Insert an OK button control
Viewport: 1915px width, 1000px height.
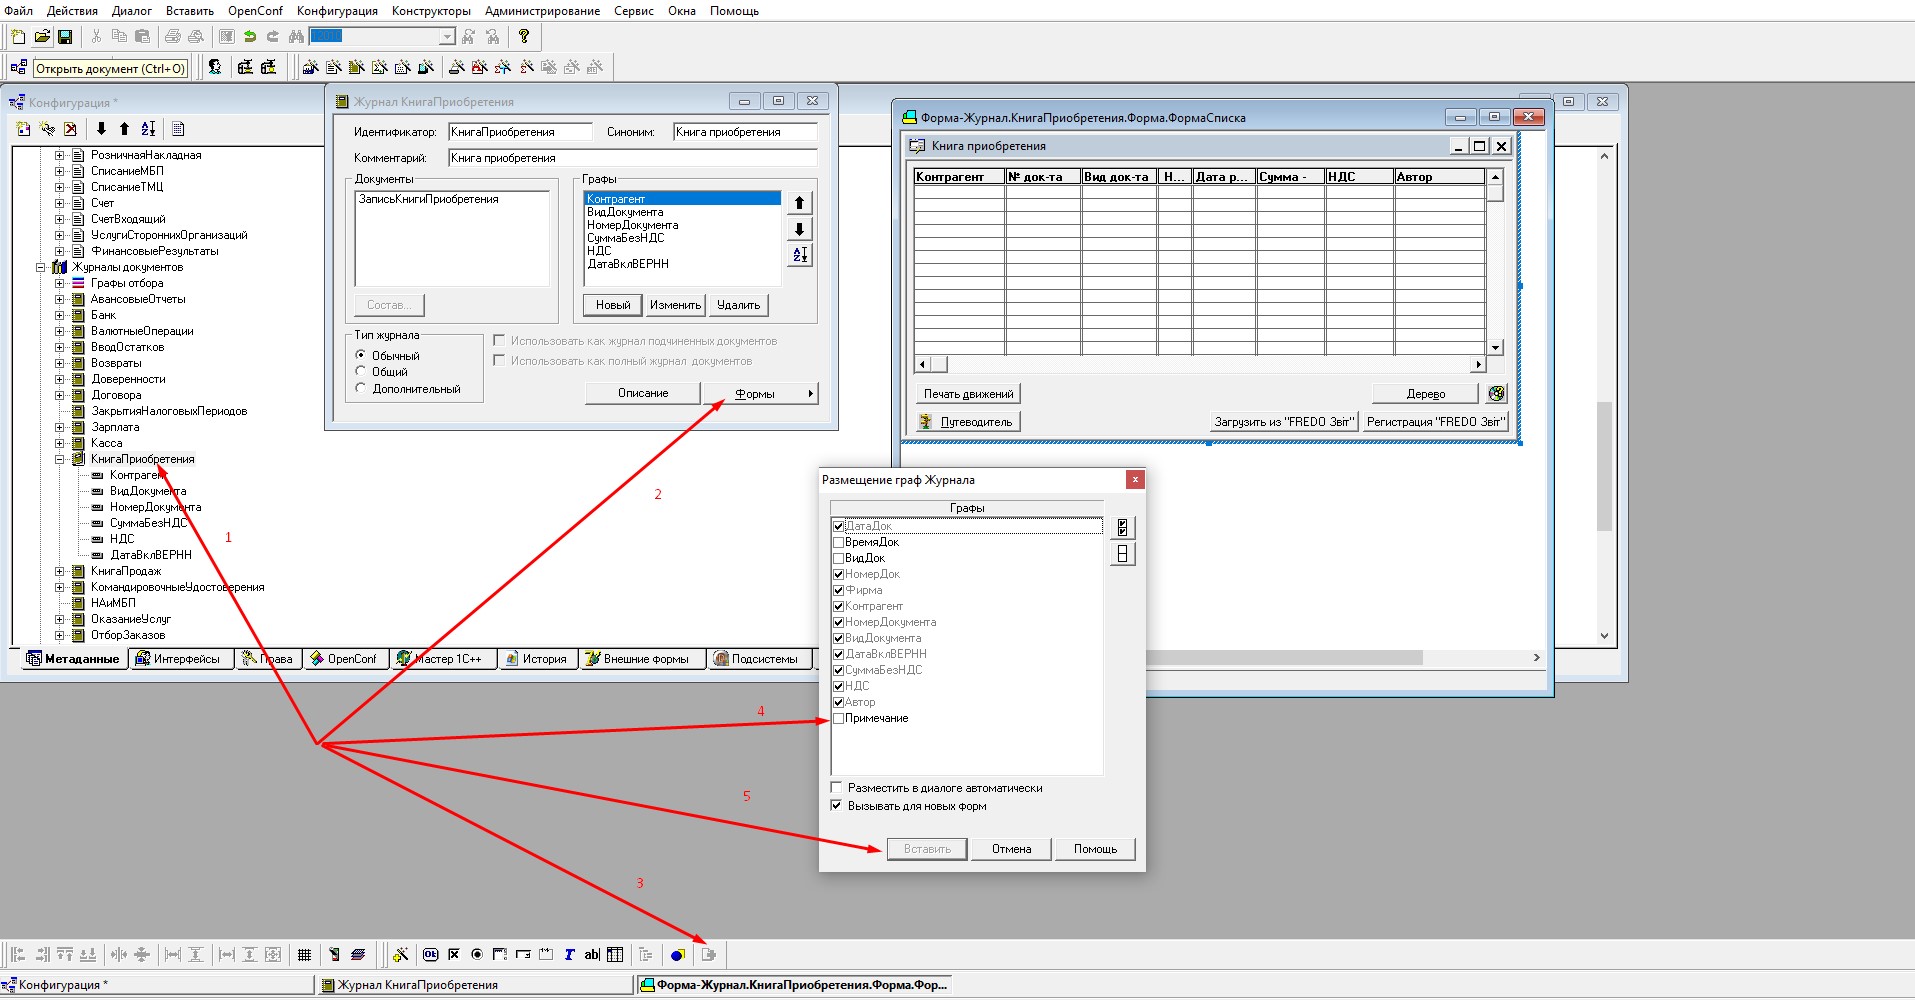(430, 955)
